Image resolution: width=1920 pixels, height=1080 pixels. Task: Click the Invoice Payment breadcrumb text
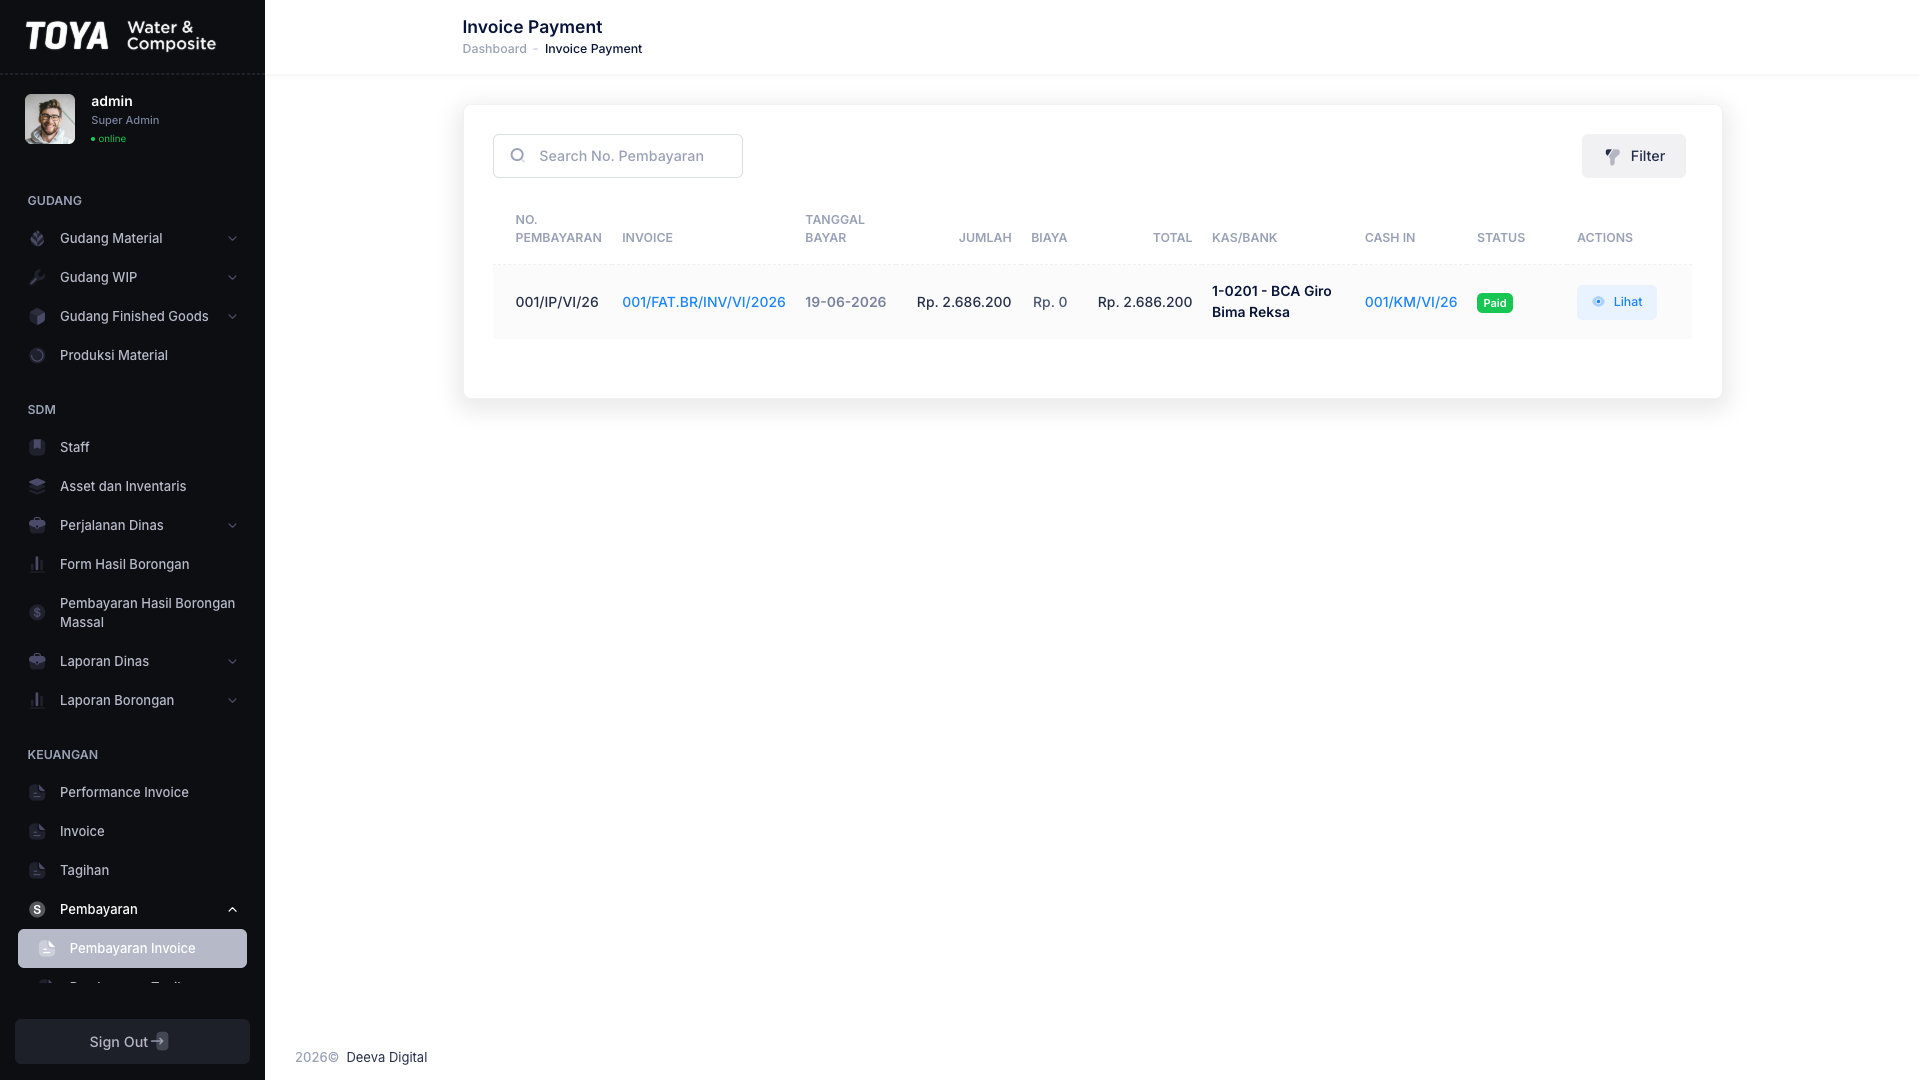pos(593,49)
